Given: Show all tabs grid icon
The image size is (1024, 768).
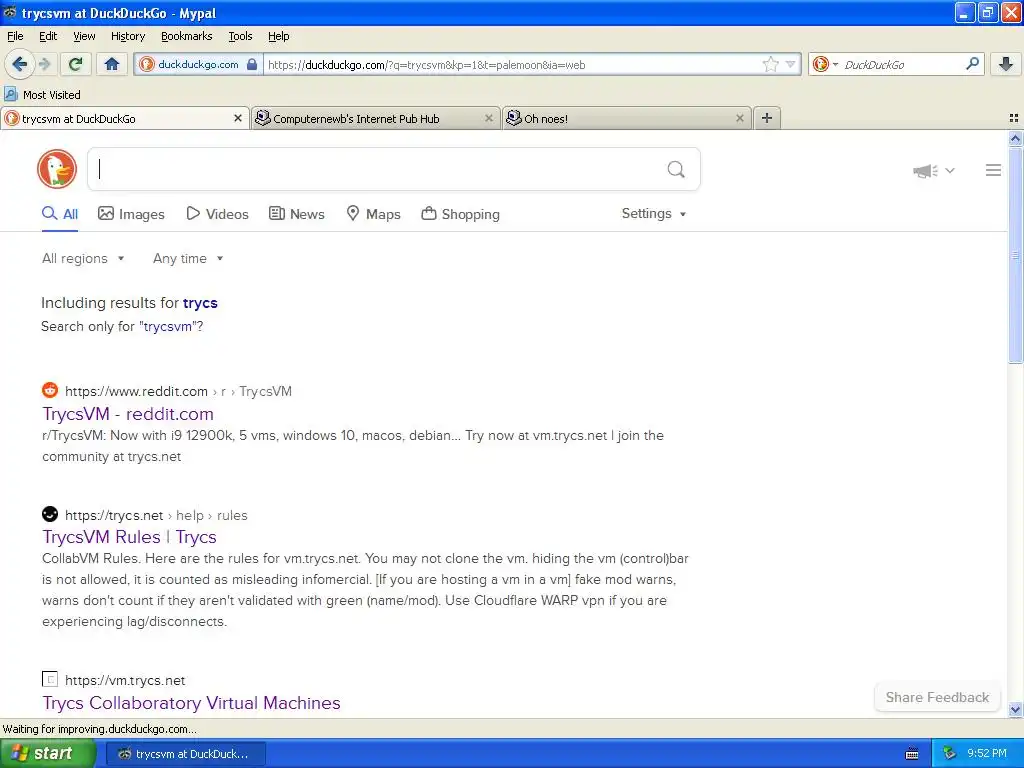Looking at the screenshot, I should click(1014, 118).
